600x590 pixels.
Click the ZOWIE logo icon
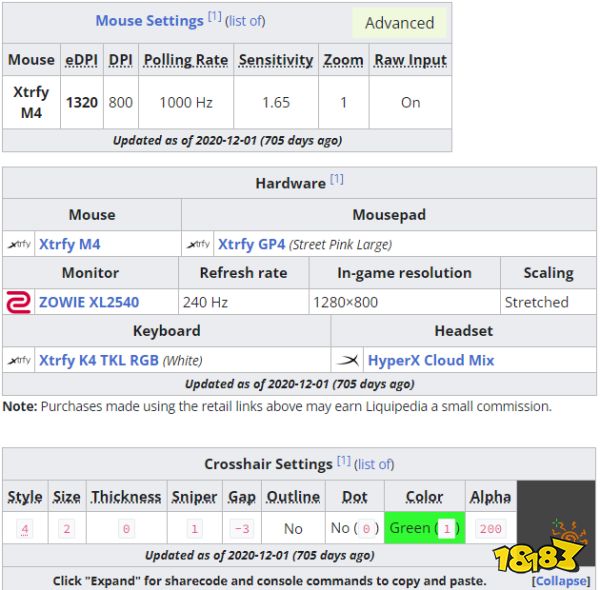tap(18, 302)
